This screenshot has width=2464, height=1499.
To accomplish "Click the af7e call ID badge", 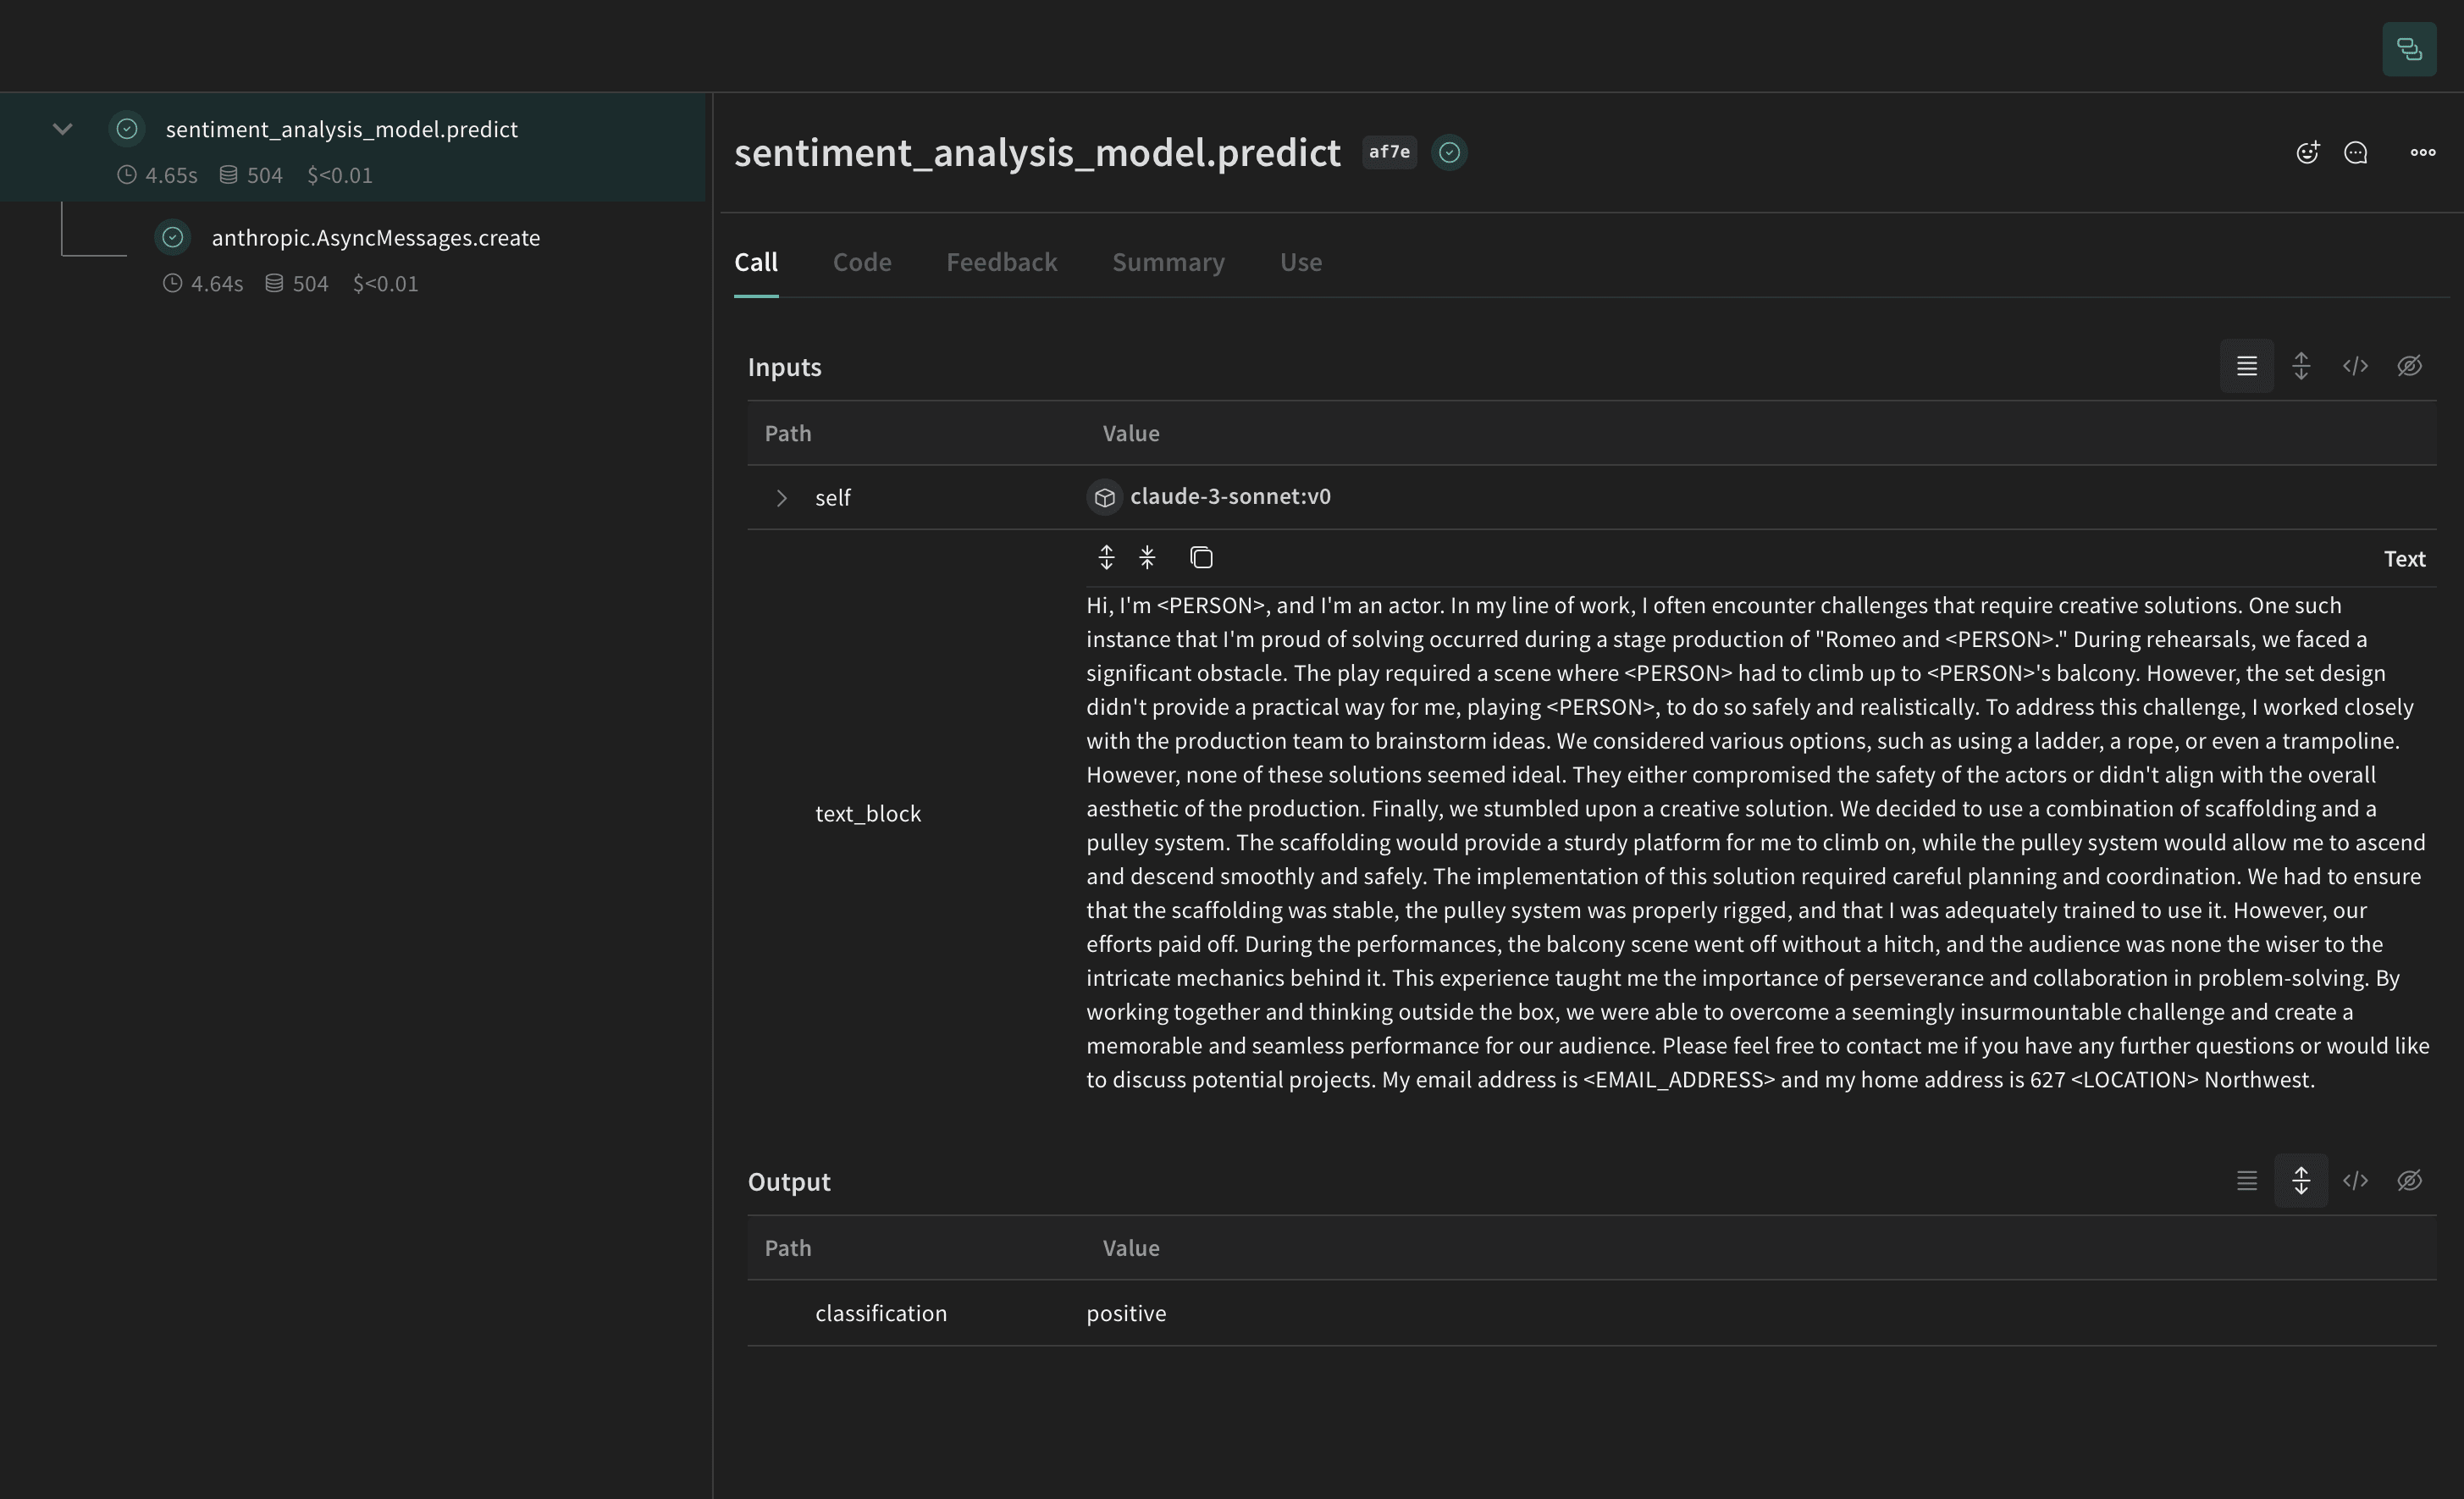I will [x=1389, y=152].
